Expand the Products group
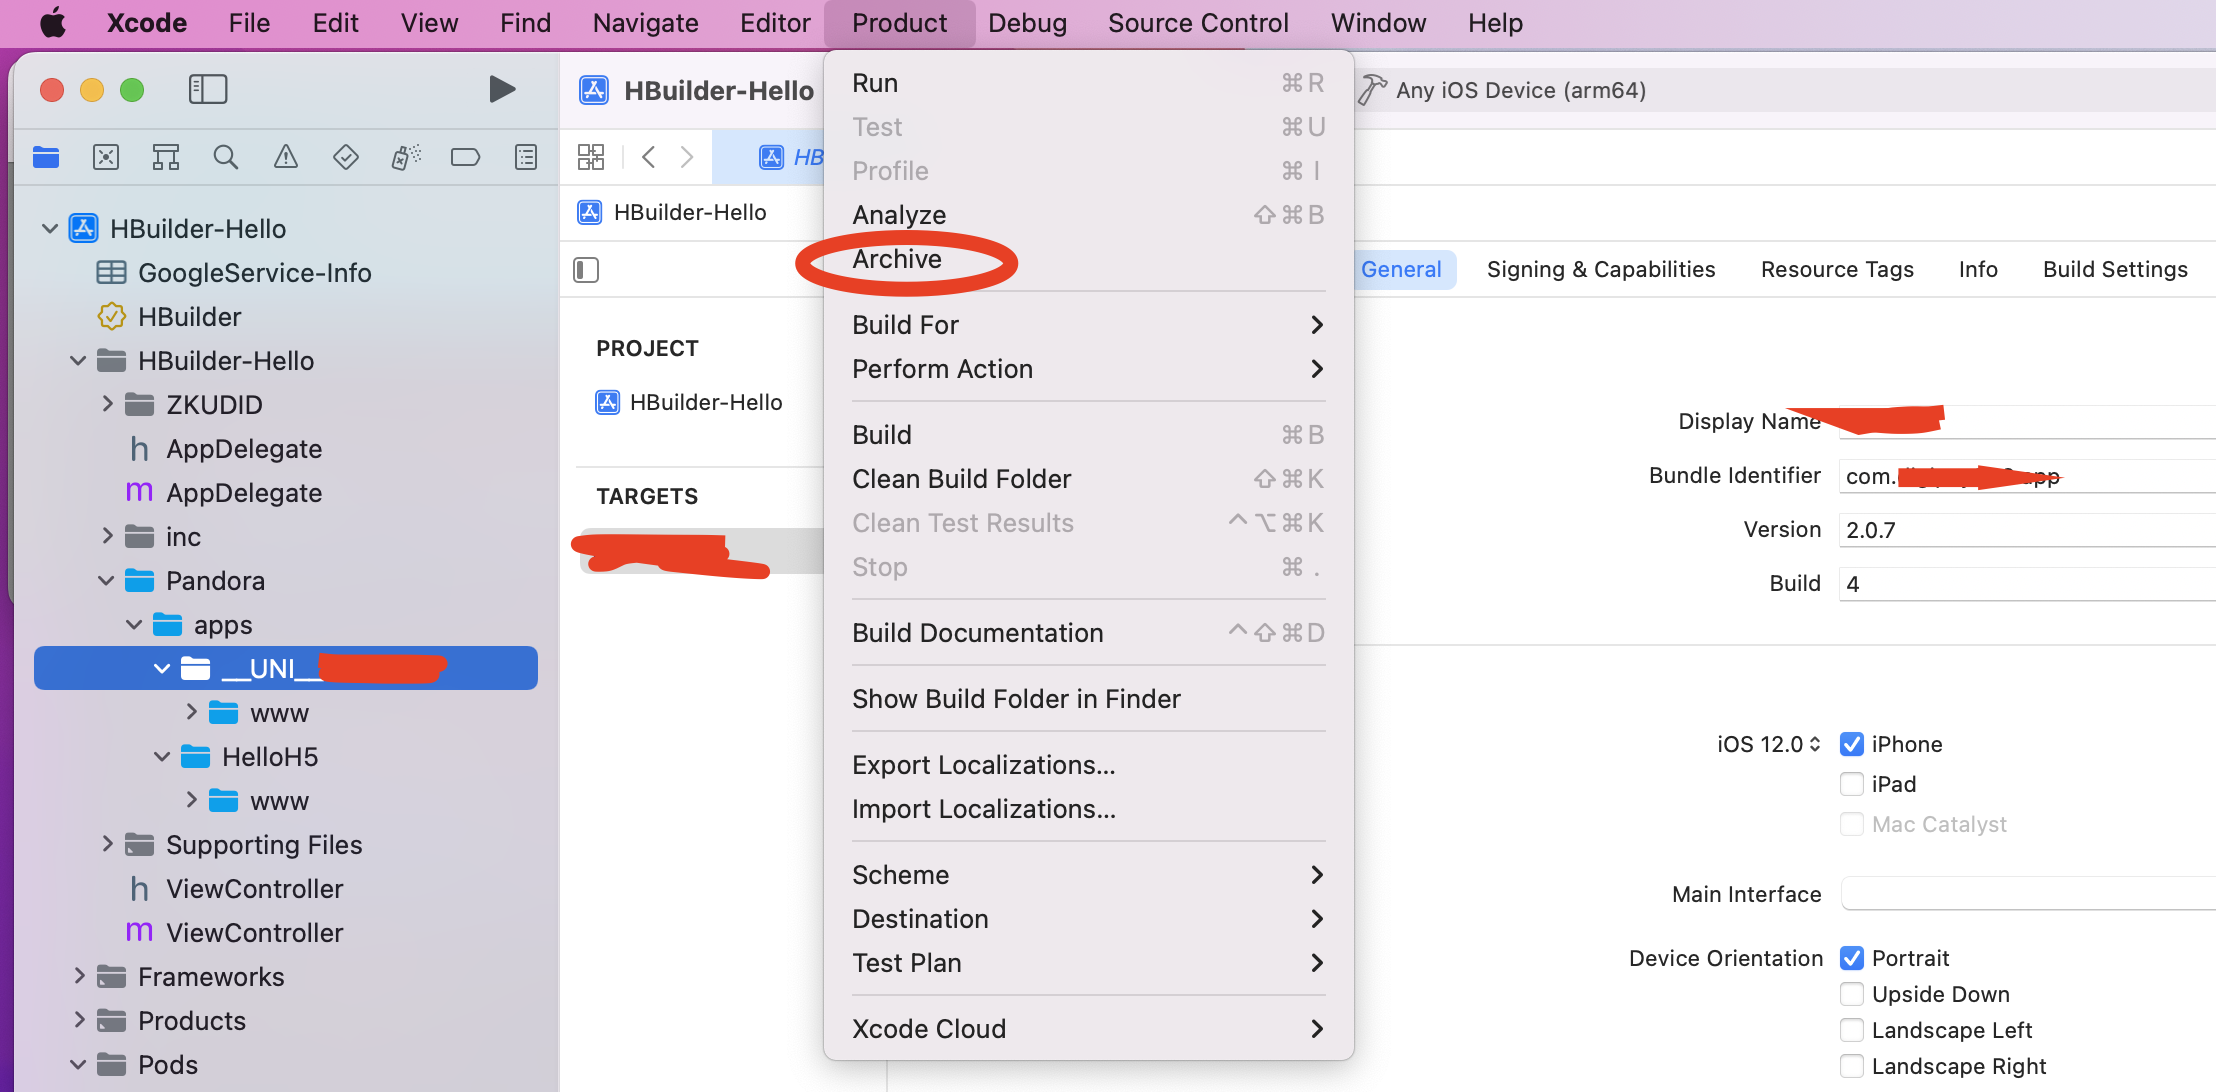The width and height of the screenshot is (2216, 1092). pos(79,1020)
